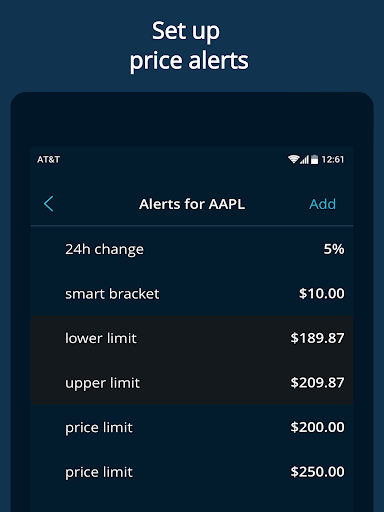
Task: Tap the $250.00 price limit value
Action: [317, 472]
